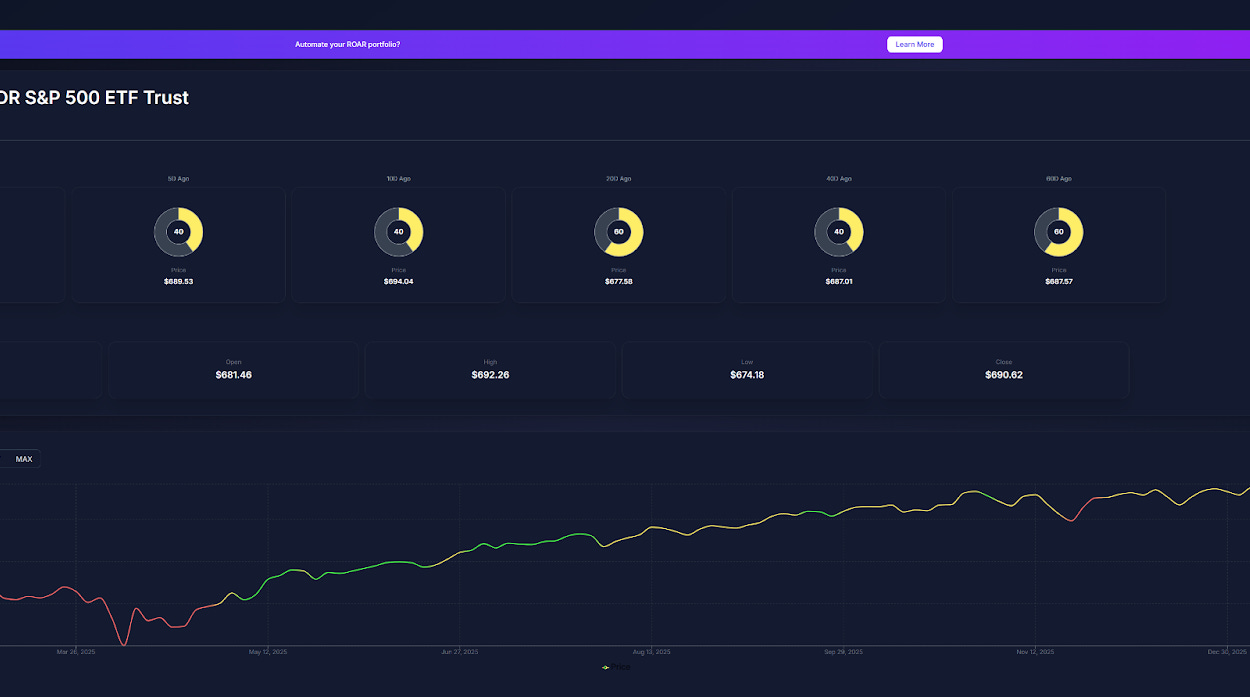Select the MAX chart range button

pyautogui.click(x=24, y=459)
